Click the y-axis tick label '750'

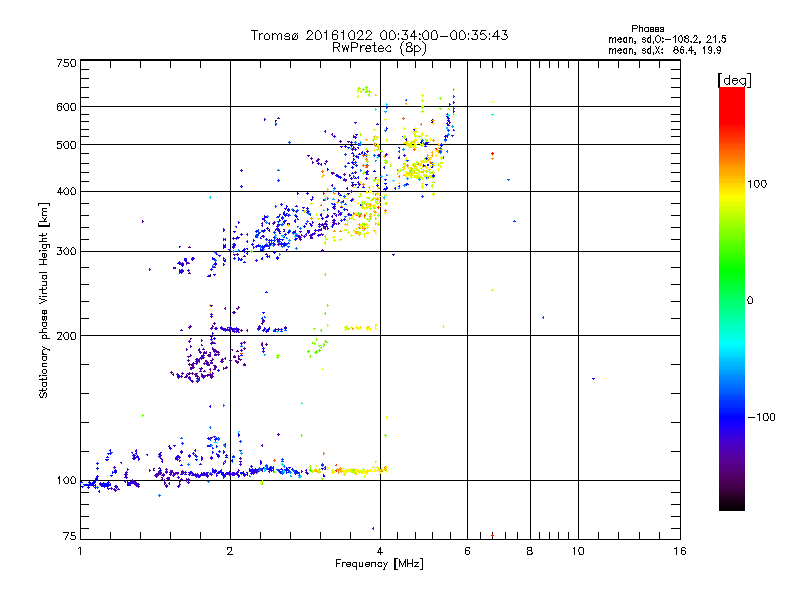(x=66, y=63)
